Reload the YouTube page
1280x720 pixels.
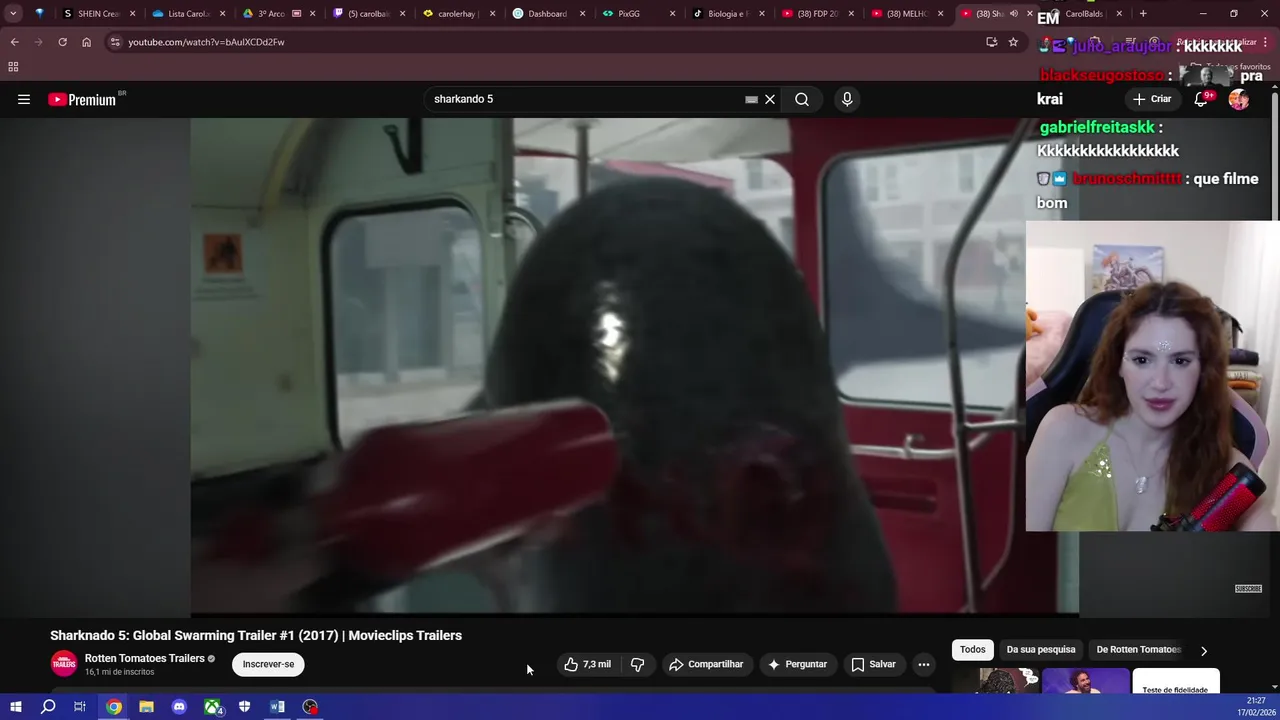tap(62, 42)
